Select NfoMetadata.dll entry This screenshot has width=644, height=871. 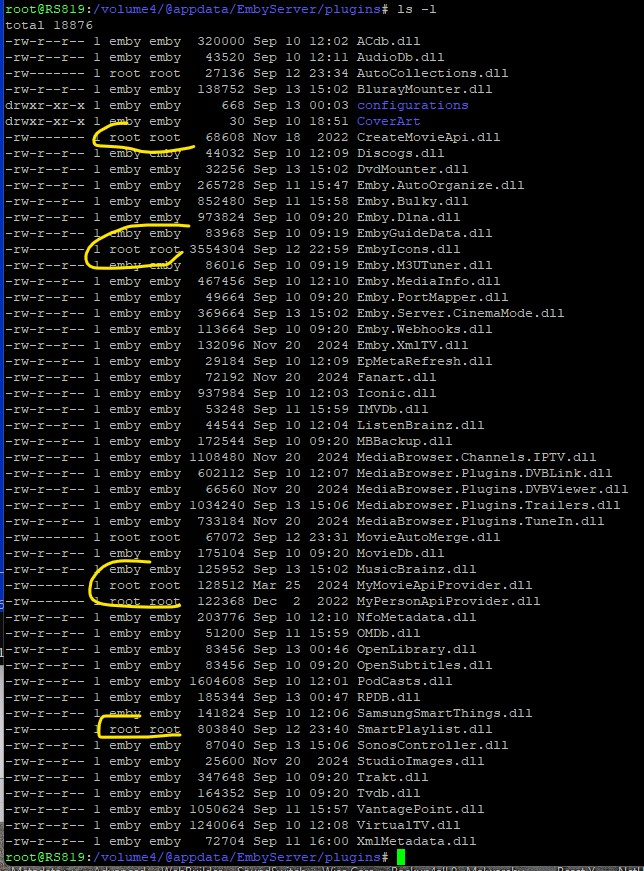pyautogui.click(x=416, y=617)
